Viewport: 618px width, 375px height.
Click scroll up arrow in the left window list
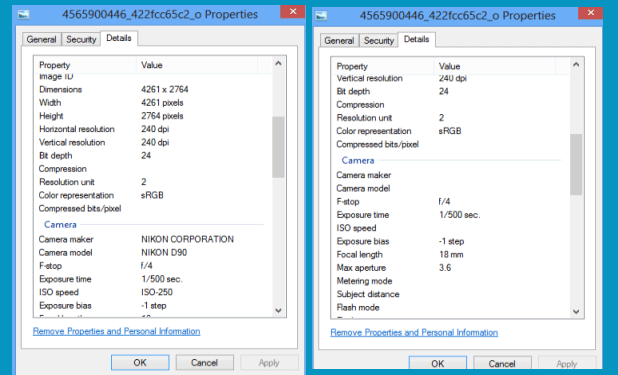[x=278, y=63]
